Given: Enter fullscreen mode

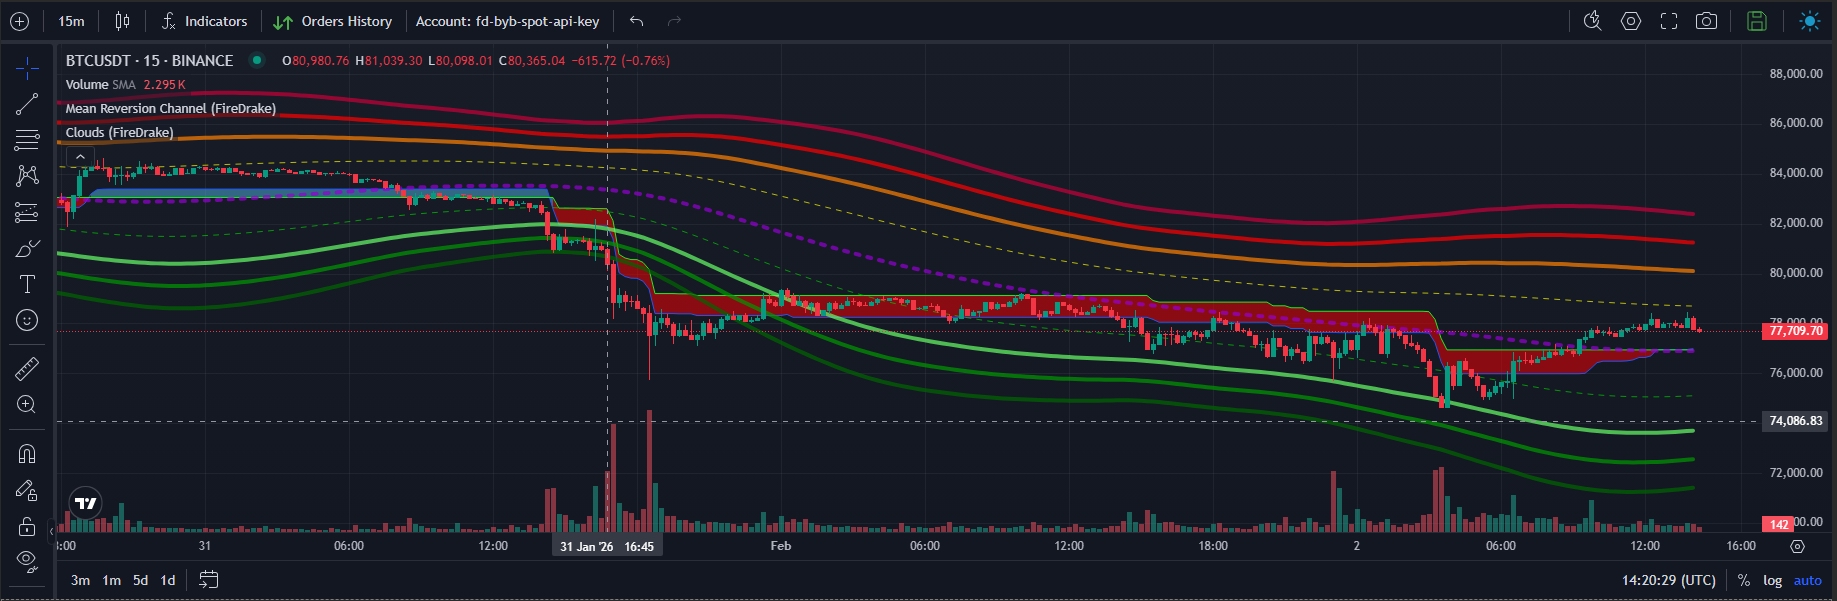Looking at the screenshot, I should coord(1669,21).
